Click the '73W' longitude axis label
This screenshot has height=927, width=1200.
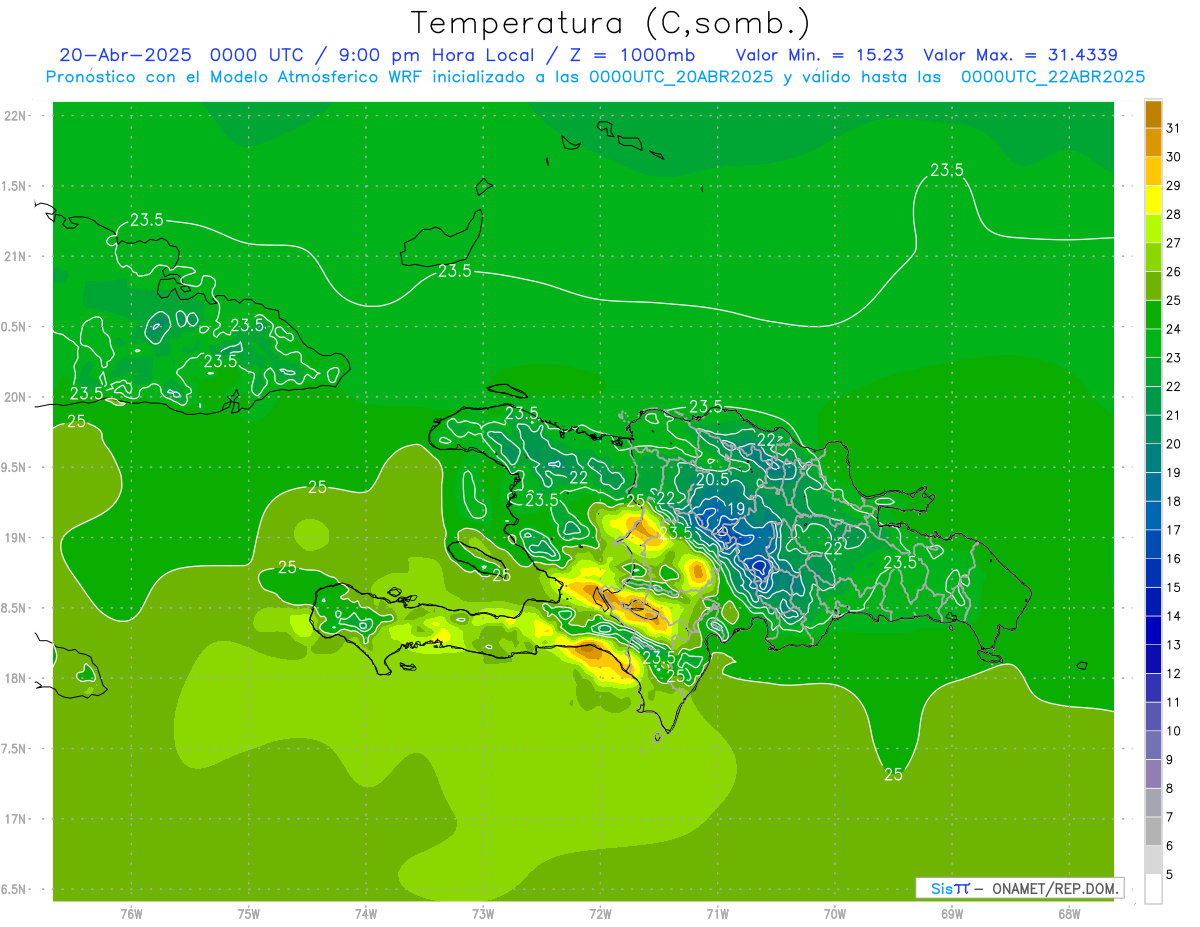click(x=483, y=913)
